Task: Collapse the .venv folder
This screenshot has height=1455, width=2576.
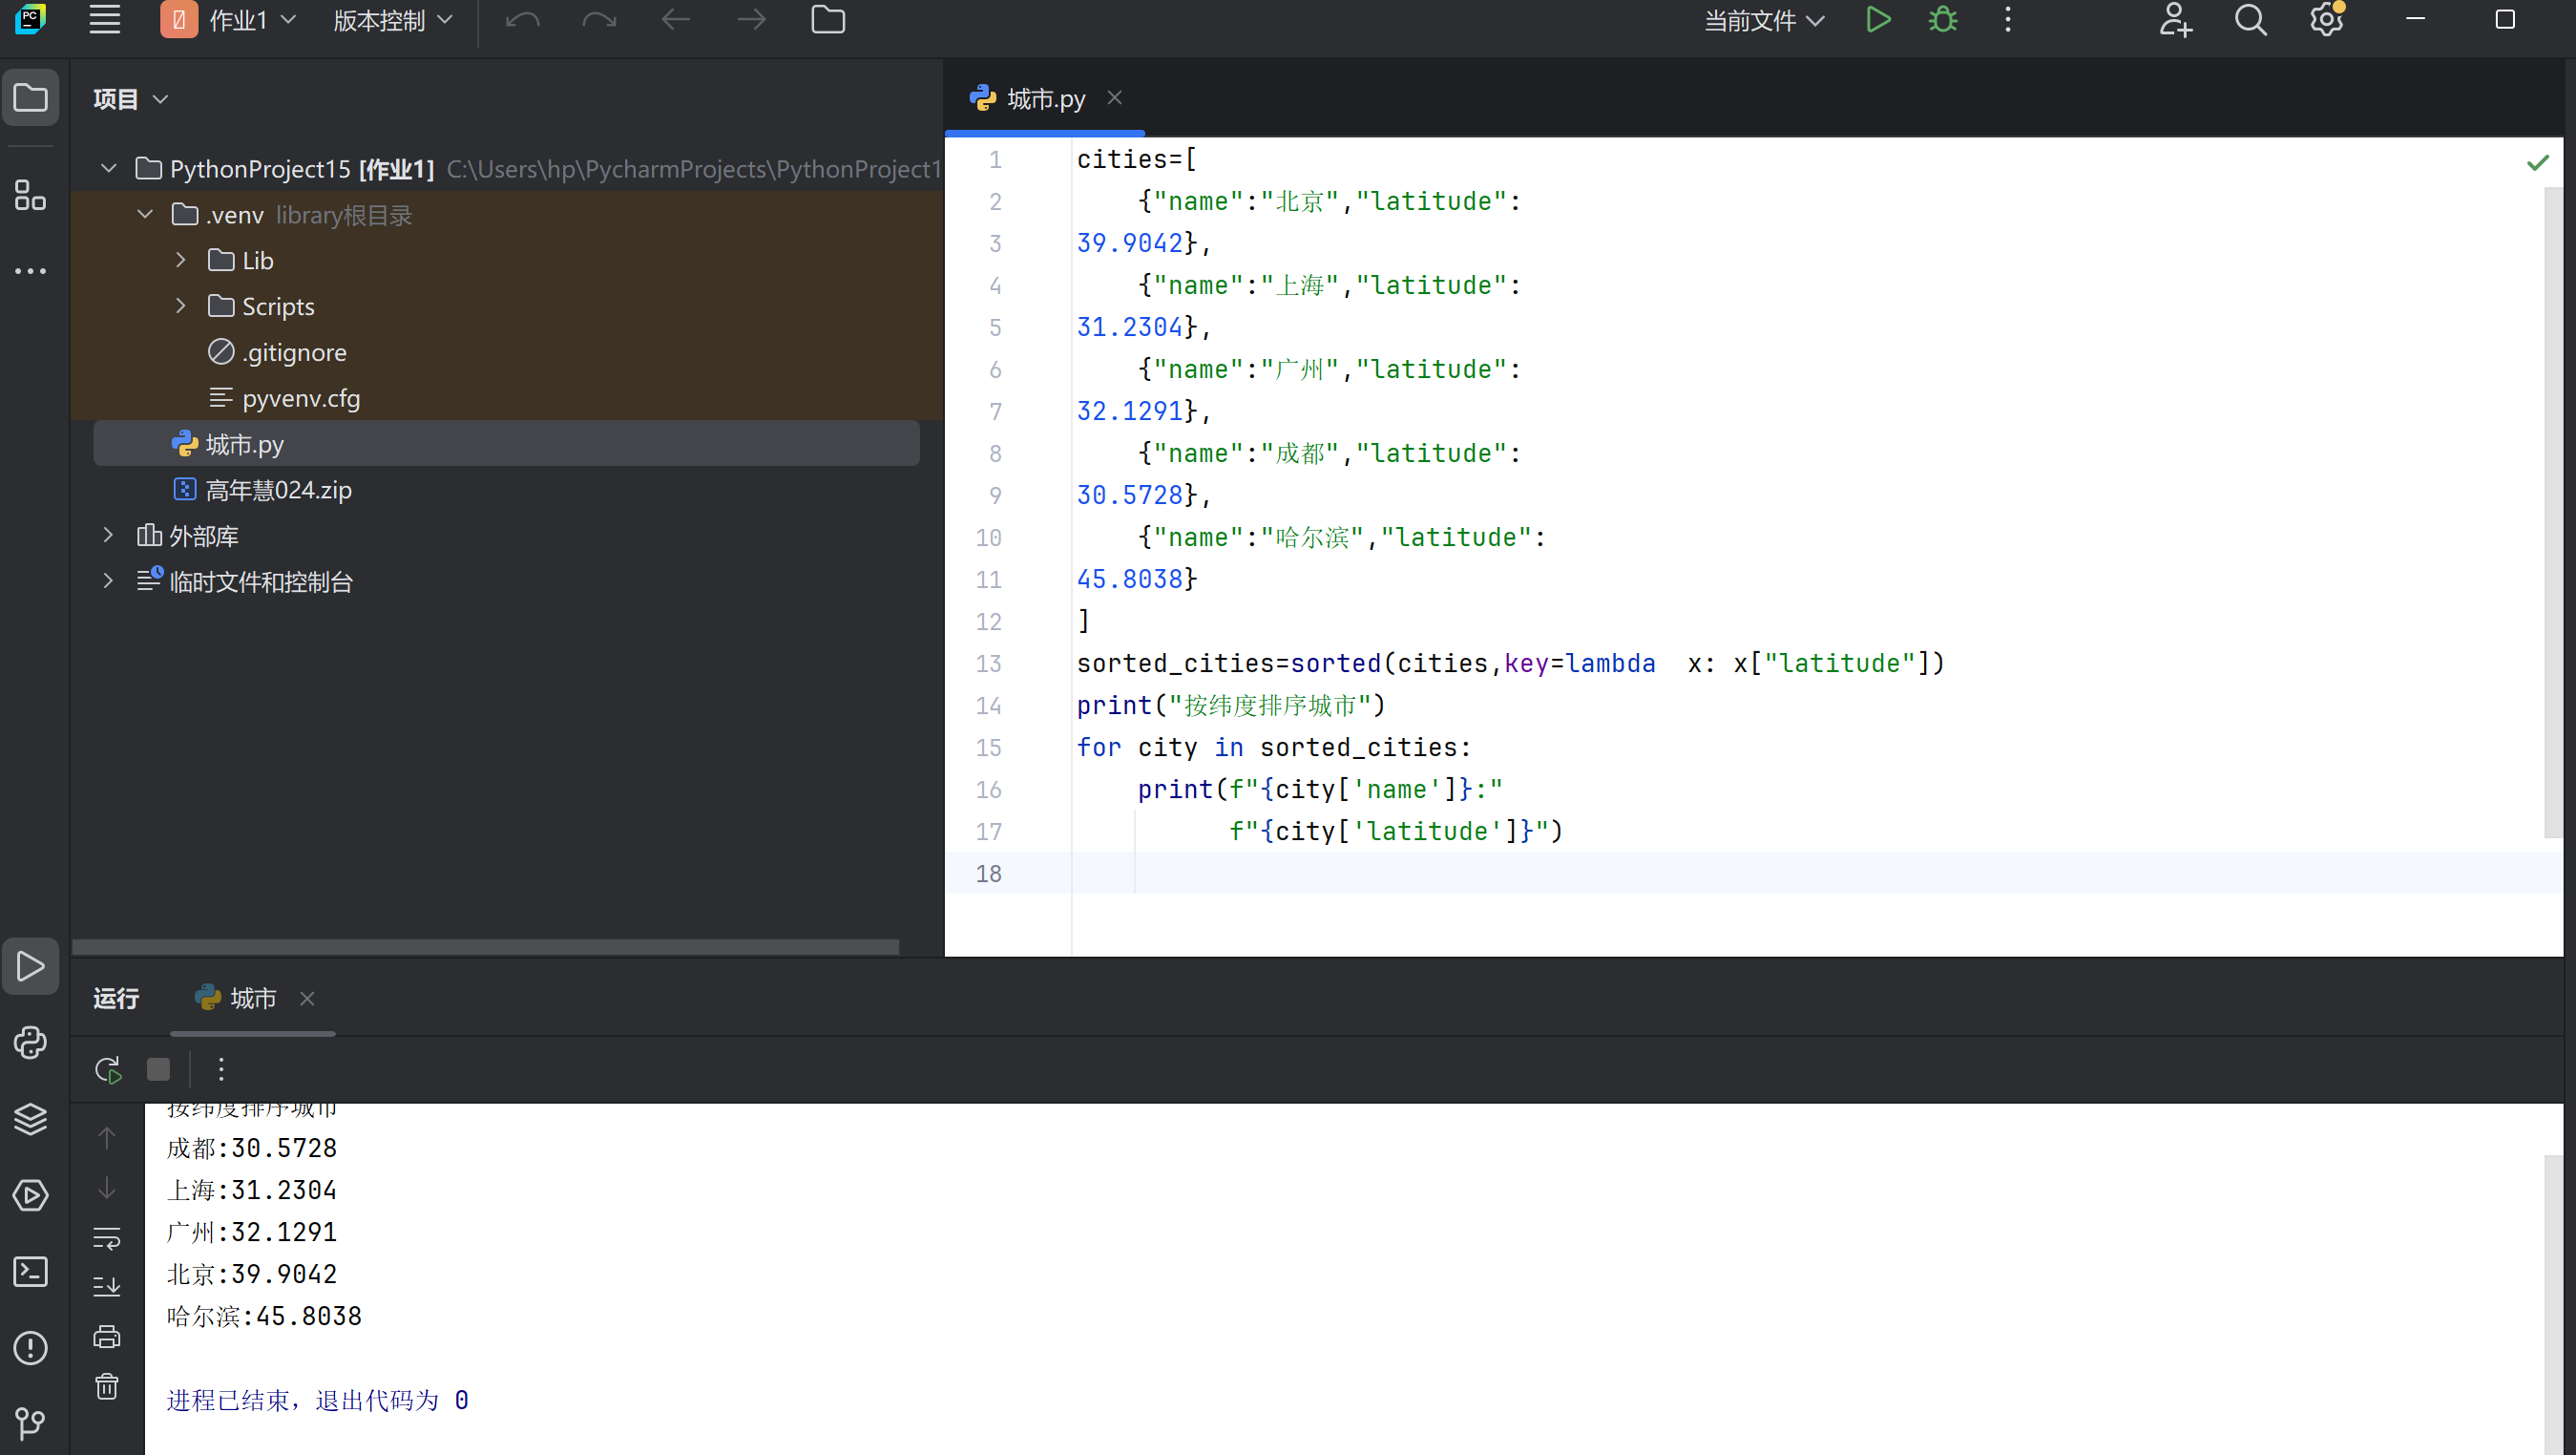Action: 145,214
